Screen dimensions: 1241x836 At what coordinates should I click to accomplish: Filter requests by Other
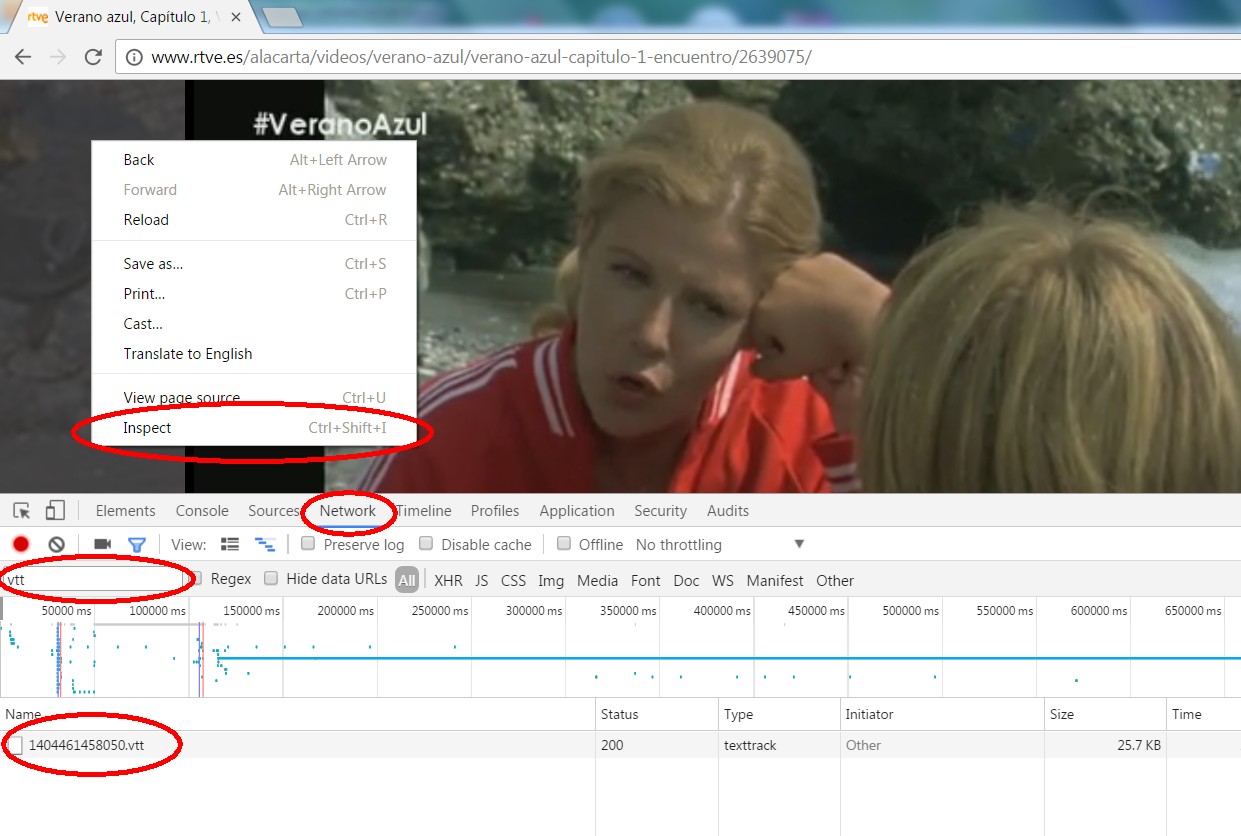tap(835, 580)
